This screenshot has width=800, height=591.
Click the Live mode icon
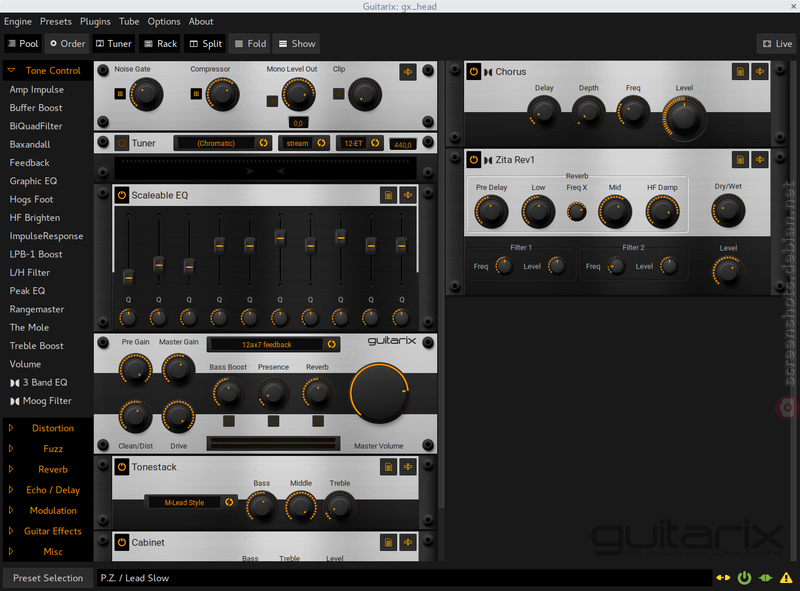(x=767, y=44)
